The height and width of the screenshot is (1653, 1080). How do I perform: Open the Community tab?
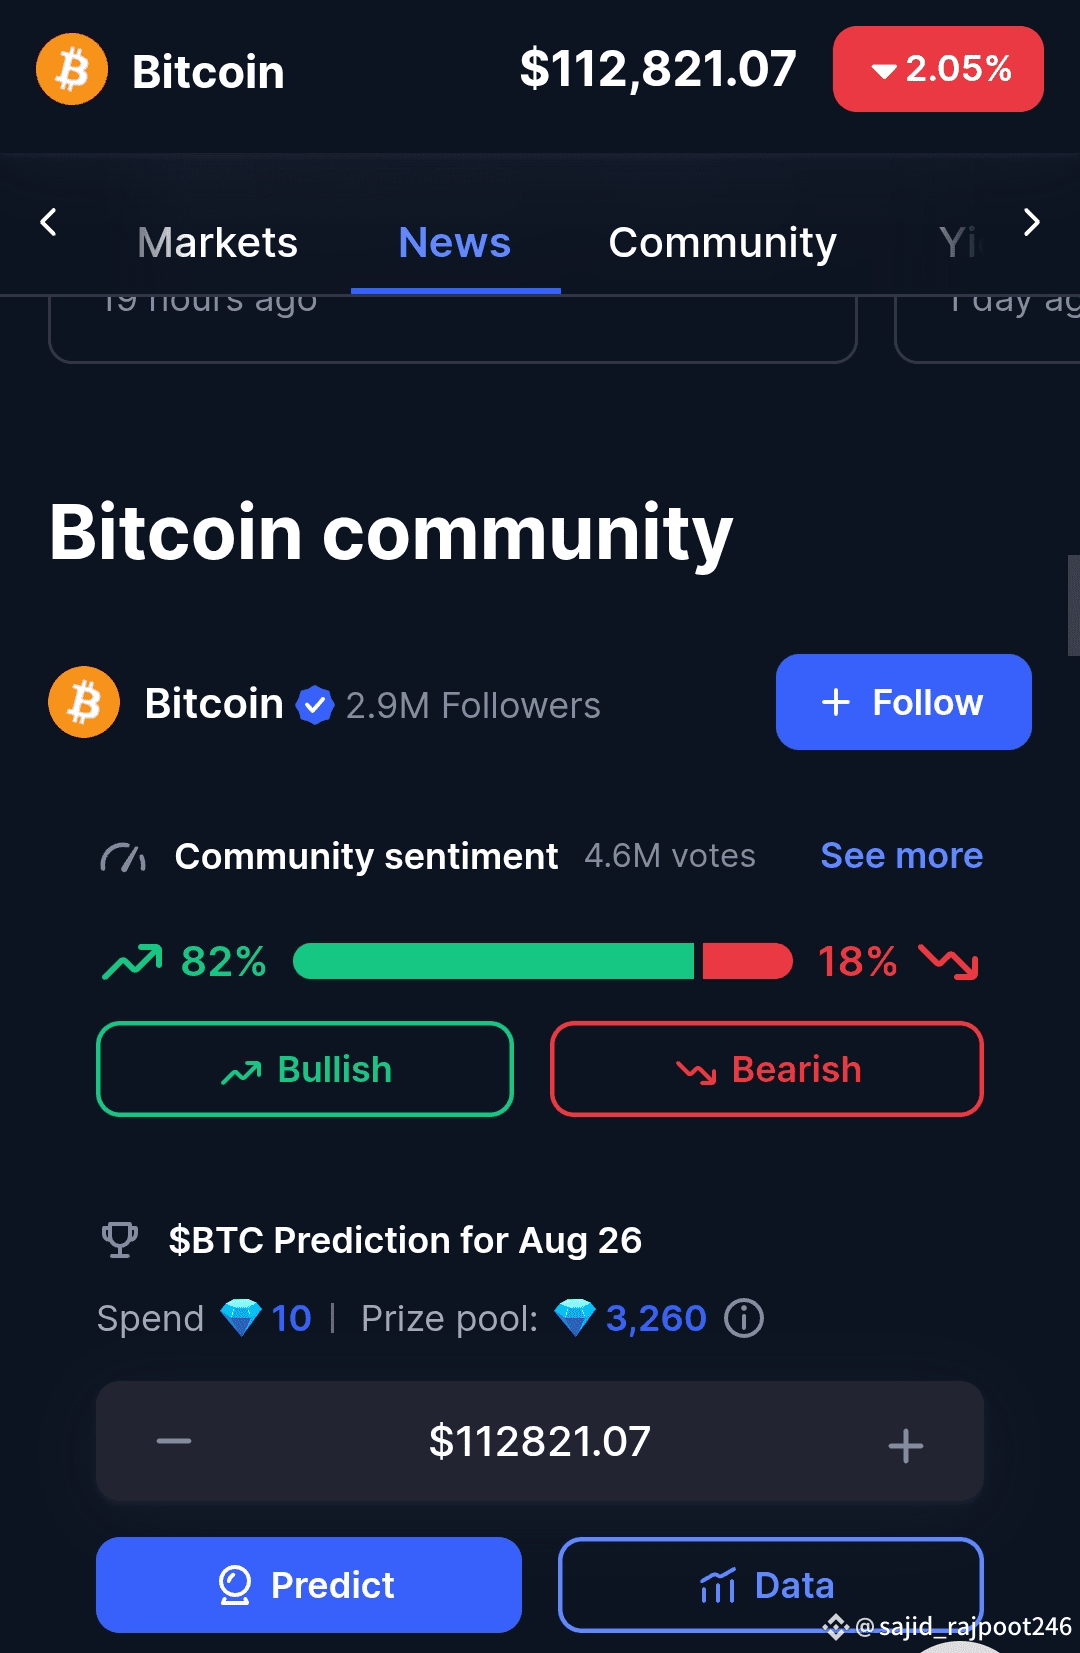pyautogui.click(x=722, y=243)
